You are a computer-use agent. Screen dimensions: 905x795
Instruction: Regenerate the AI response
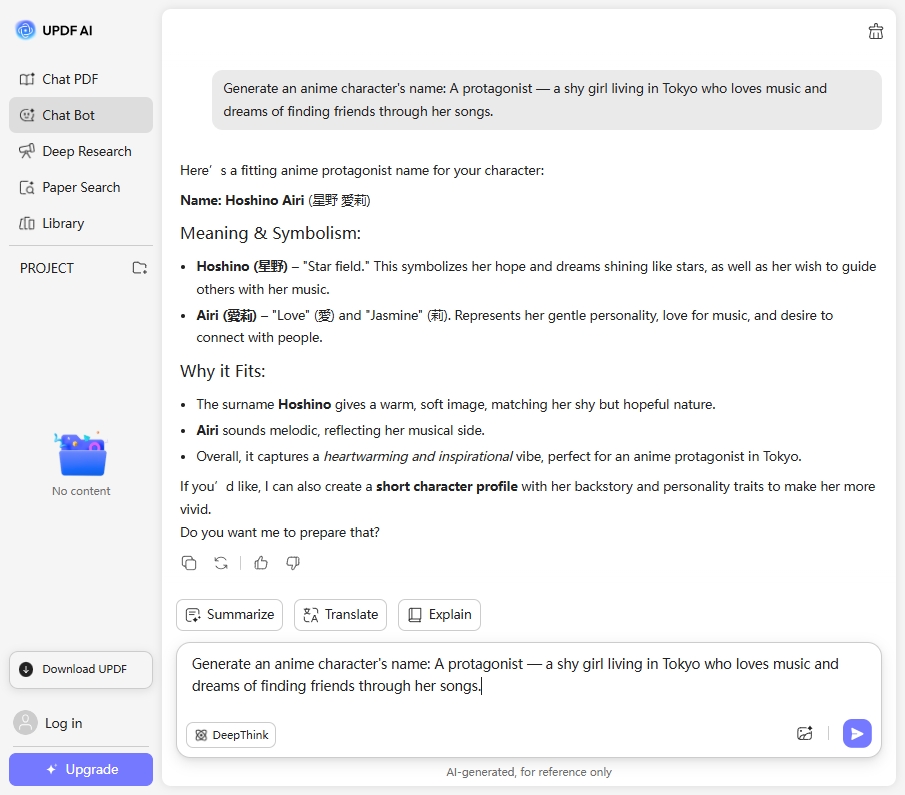point(221,563)
